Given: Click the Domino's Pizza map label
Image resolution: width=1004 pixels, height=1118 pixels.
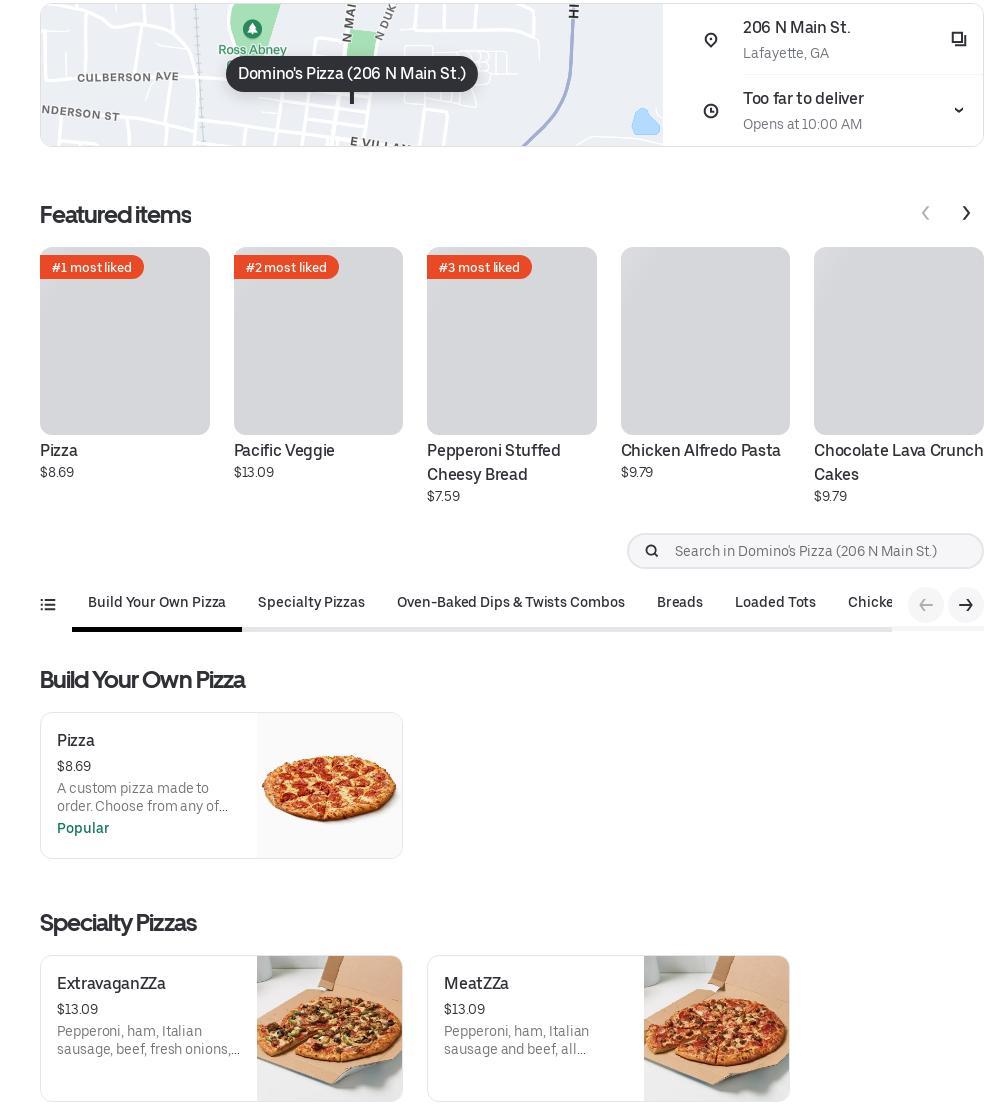Looking at the screenshot, I should pos(352,74).
